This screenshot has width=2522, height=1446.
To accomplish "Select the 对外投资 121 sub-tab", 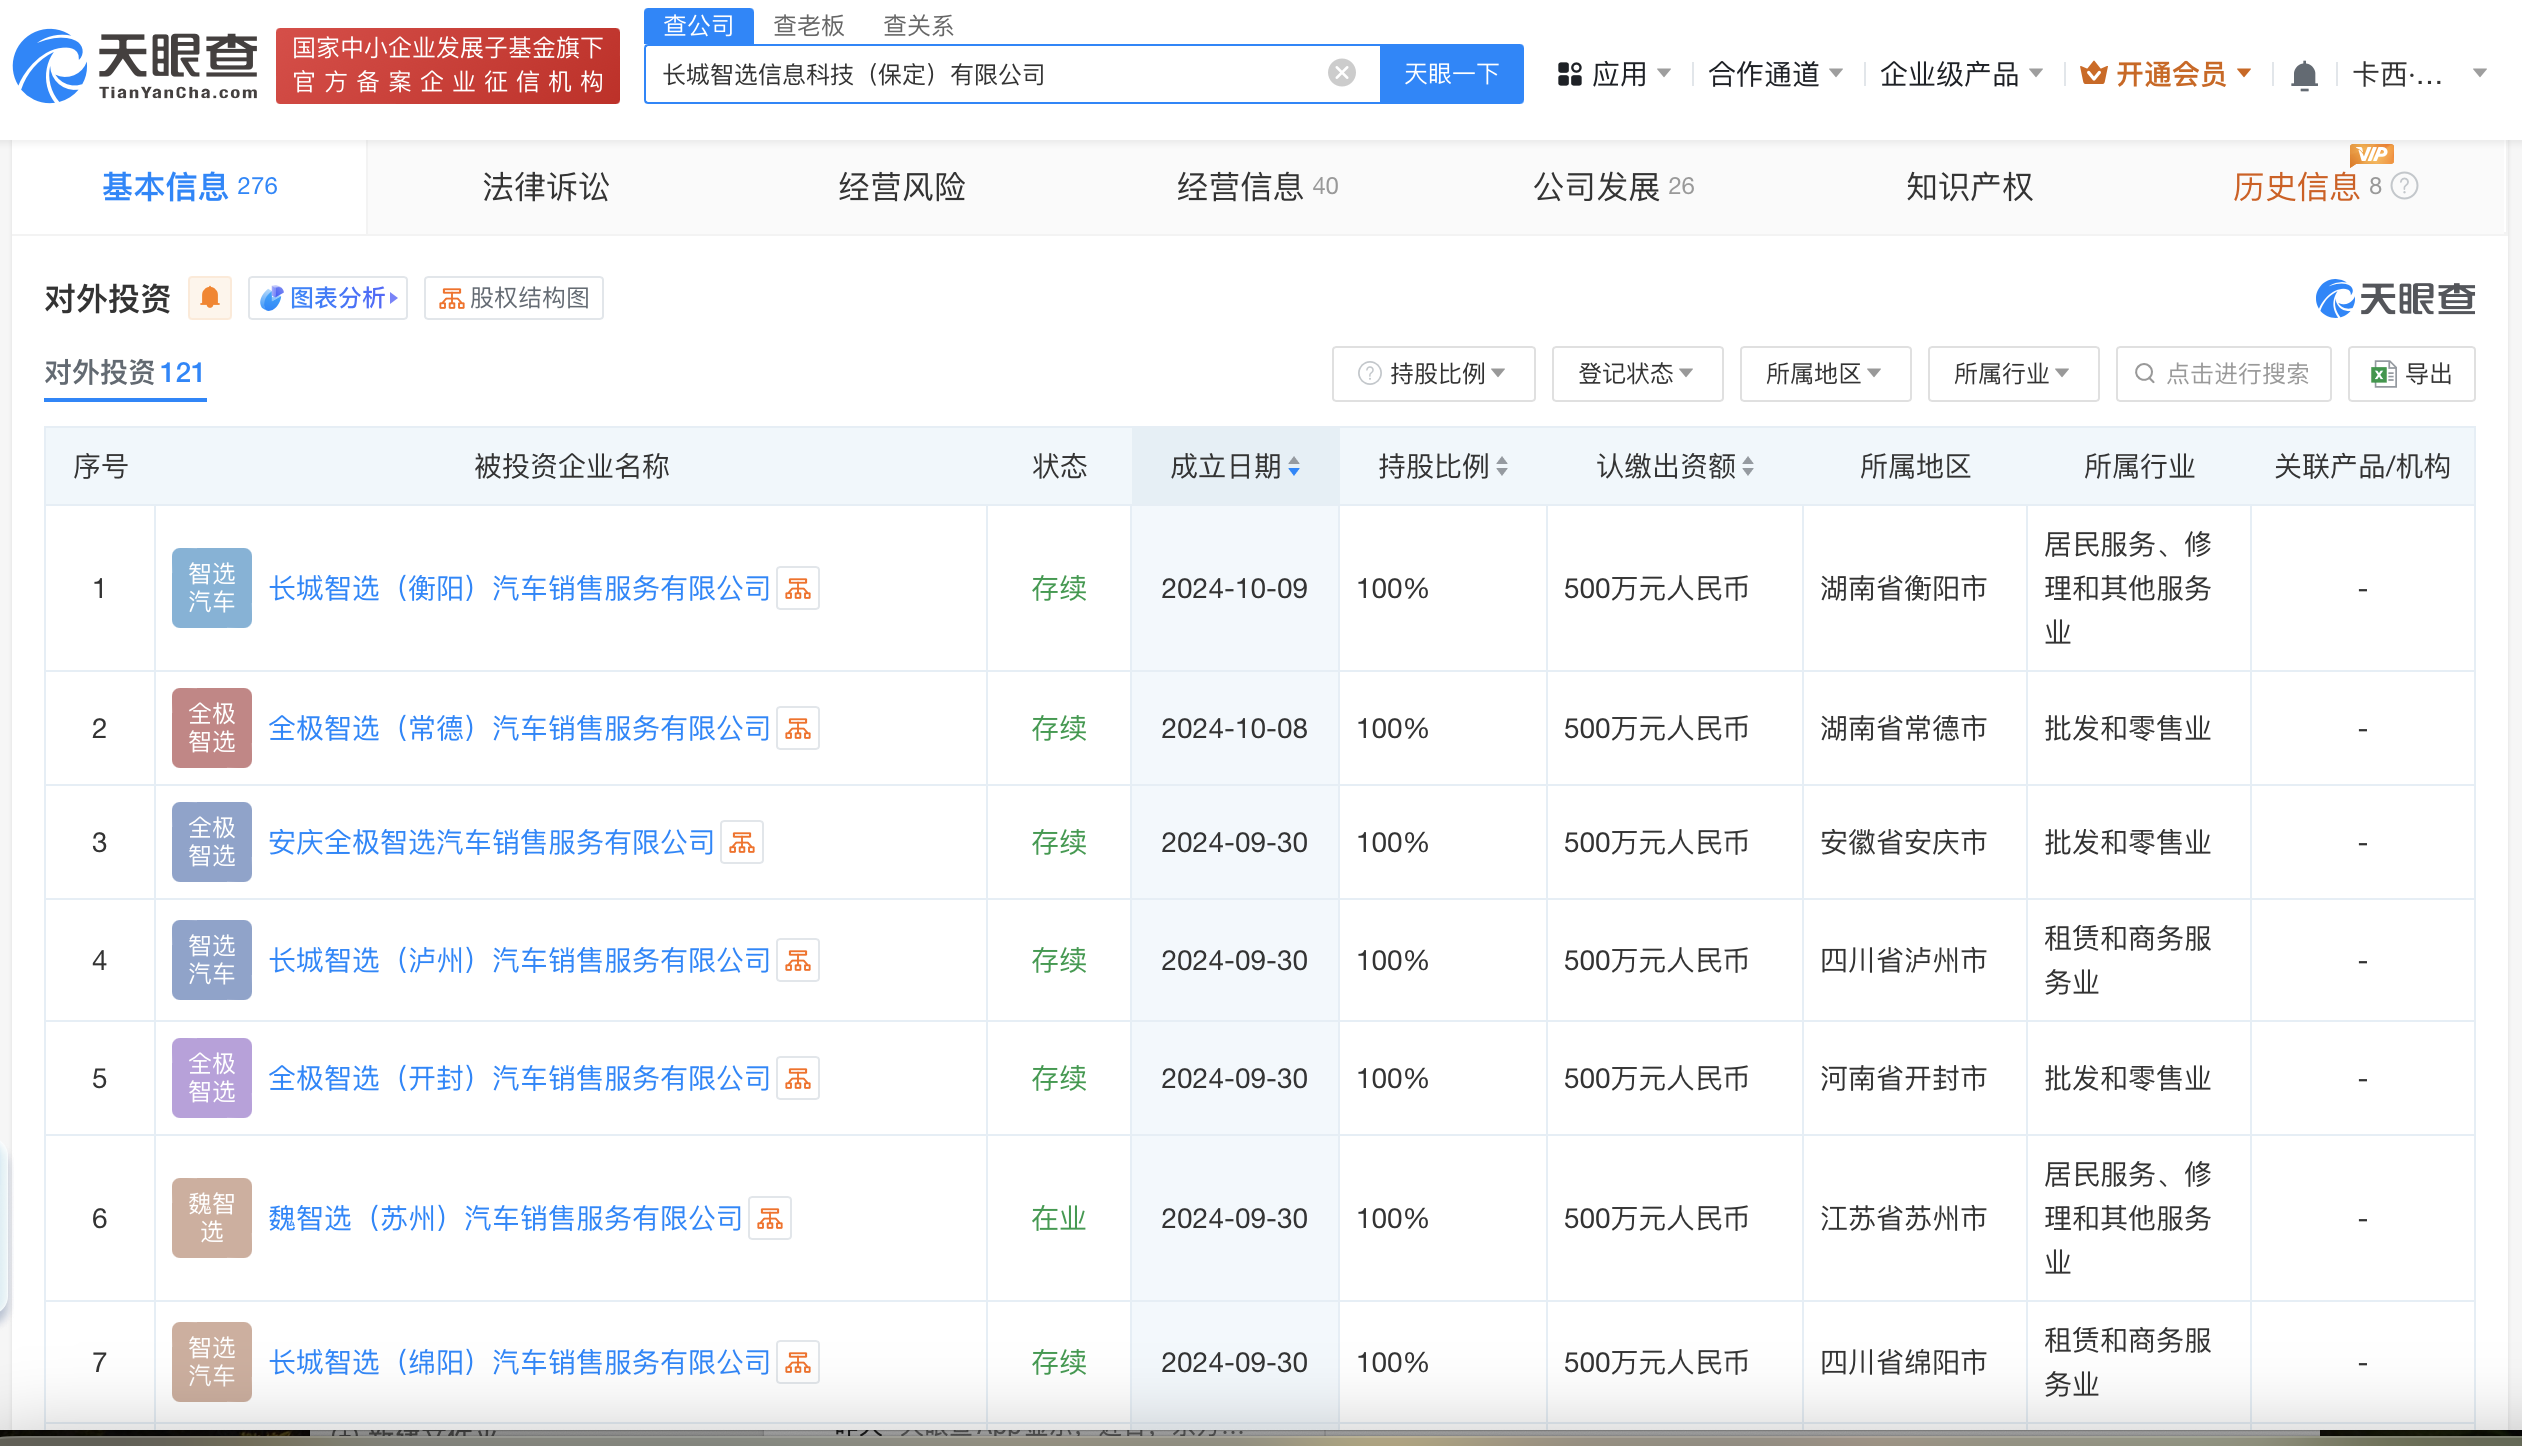I will 125,373.
